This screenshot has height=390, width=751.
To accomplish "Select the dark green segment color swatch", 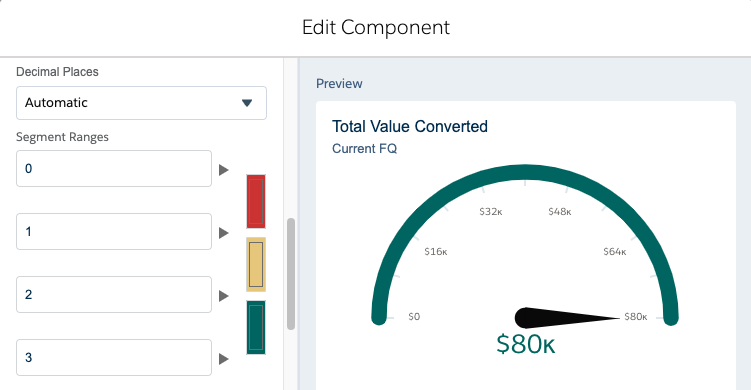I will pyautogui.click(x=256, y=327).
